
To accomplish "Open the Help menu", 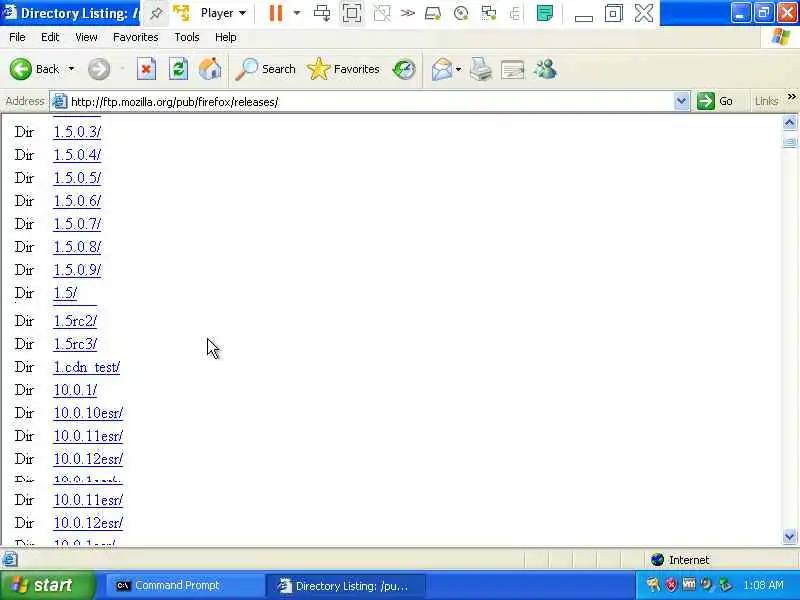I will pyautogui.click(x=226, y=37).
